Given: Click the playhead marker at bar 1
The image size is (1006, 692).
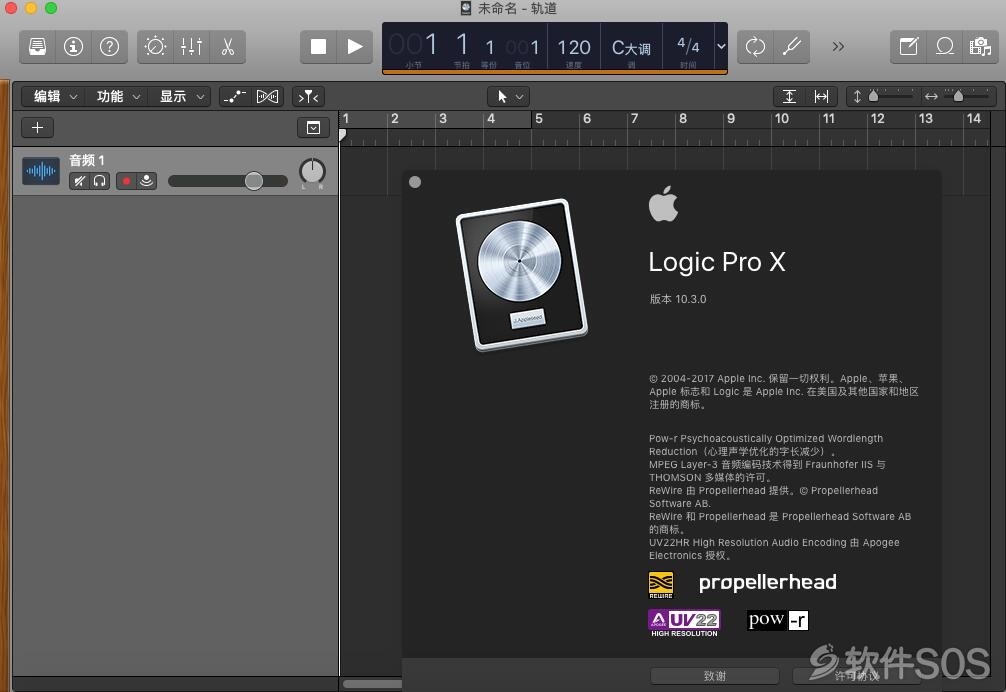Looking at the screenshot, I should coord(343,135).
